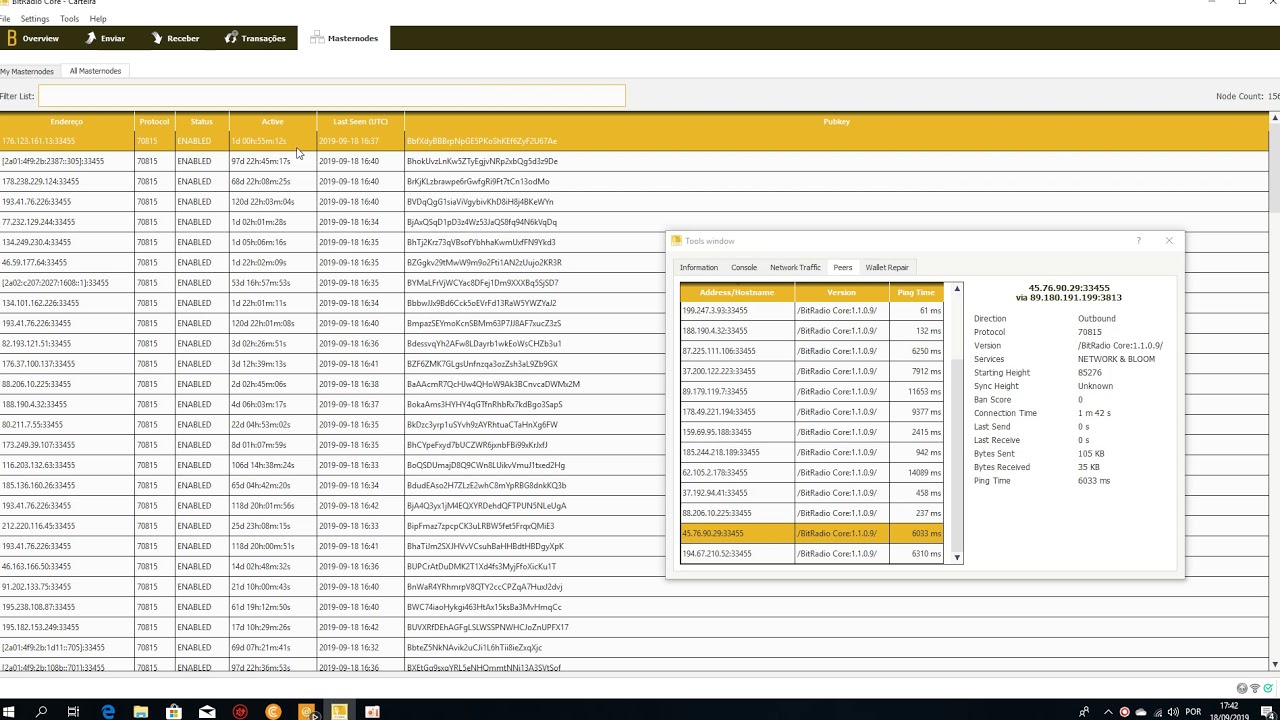Open the File menu
1280x720 pixels.
click(5, 19)
